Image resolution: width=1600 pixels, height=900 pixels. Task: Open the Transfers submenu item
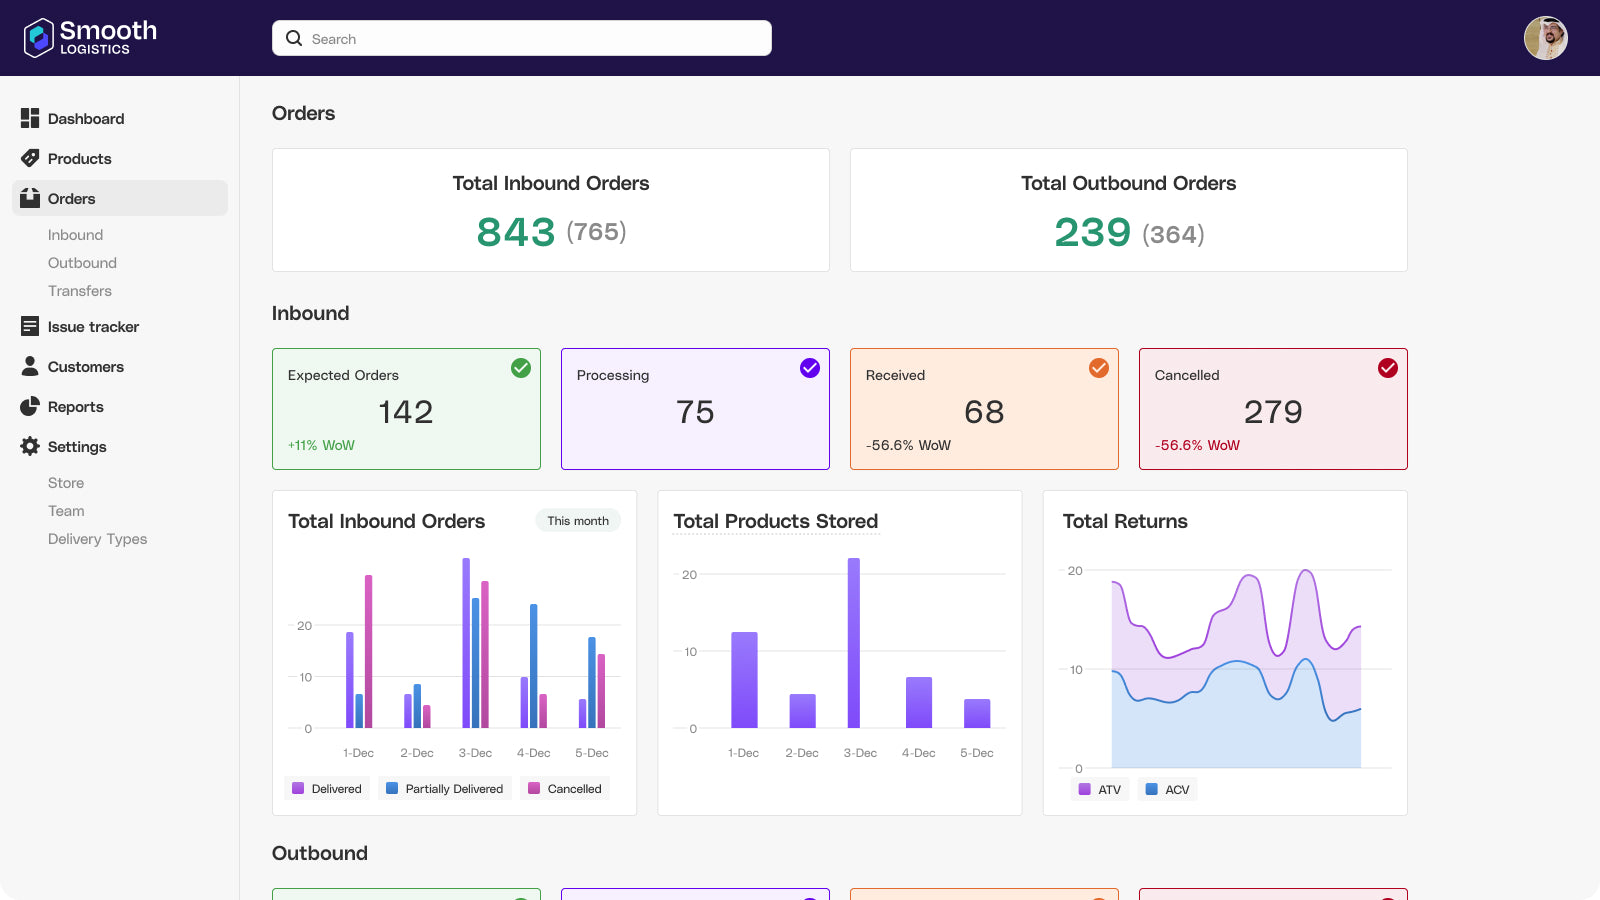pos(80,291)
